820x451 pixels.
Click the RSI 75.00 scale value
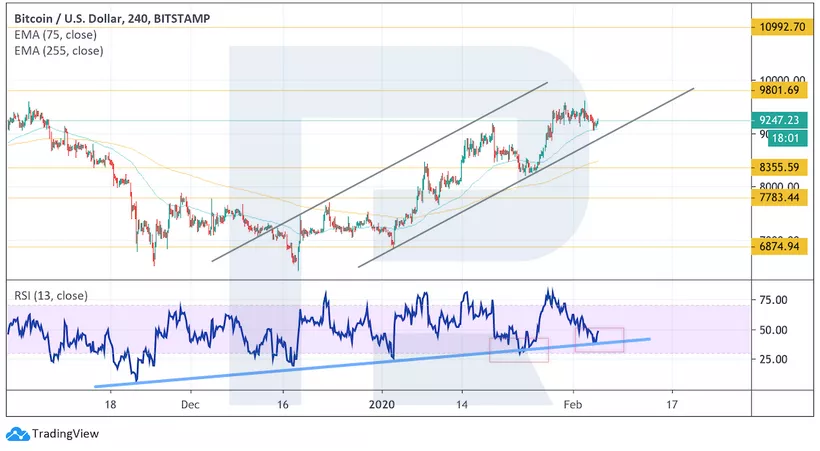[x=774, y=300]
